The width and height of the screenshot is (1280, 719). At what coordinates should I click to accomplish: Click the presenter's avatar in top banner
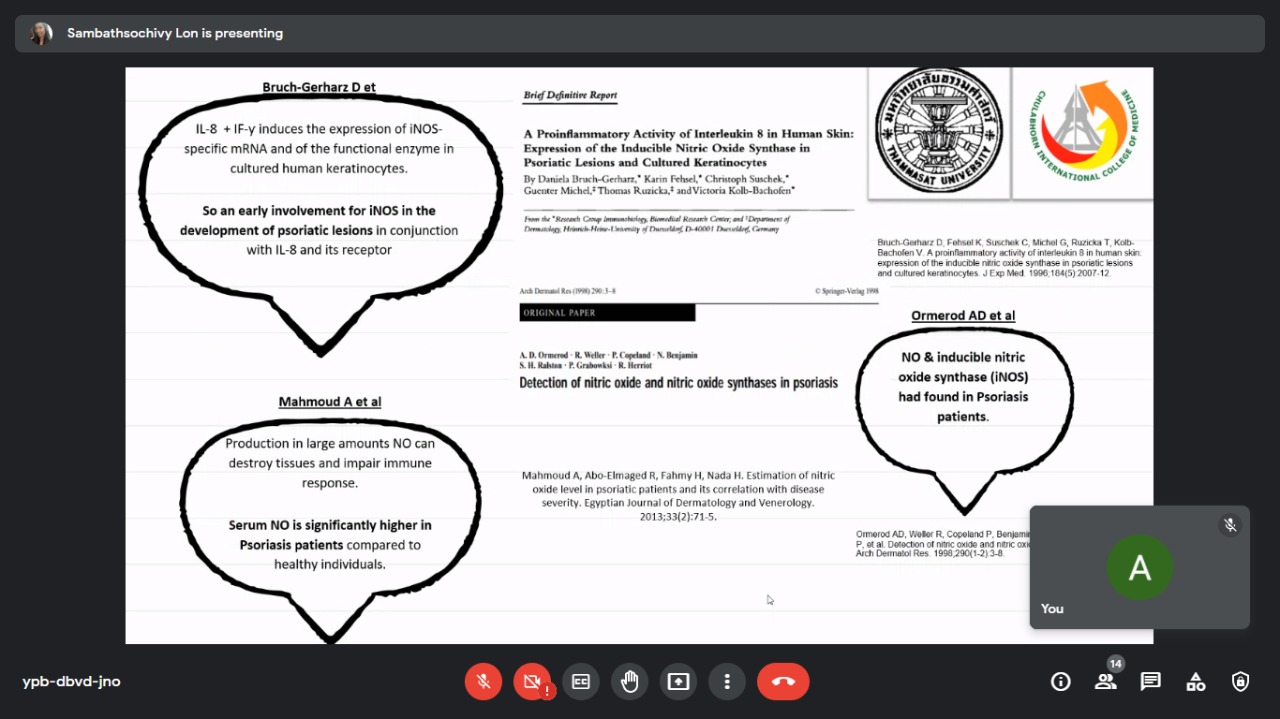point(41,33)
